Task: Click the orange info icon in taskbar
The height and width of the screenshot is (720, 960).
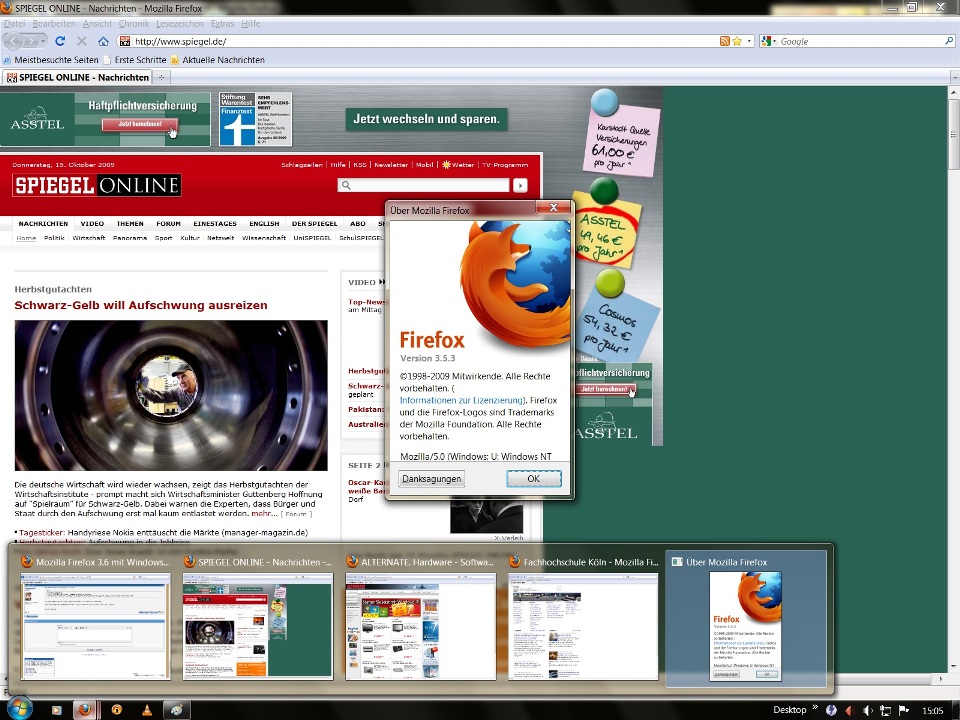Action: point(116,710)
